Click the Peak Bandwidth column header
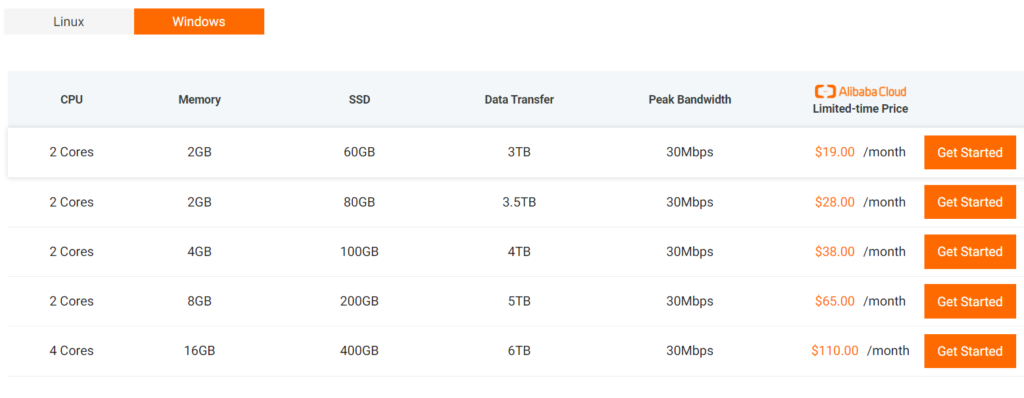The width and height of the screenshot is (1024, 398). 690,100
